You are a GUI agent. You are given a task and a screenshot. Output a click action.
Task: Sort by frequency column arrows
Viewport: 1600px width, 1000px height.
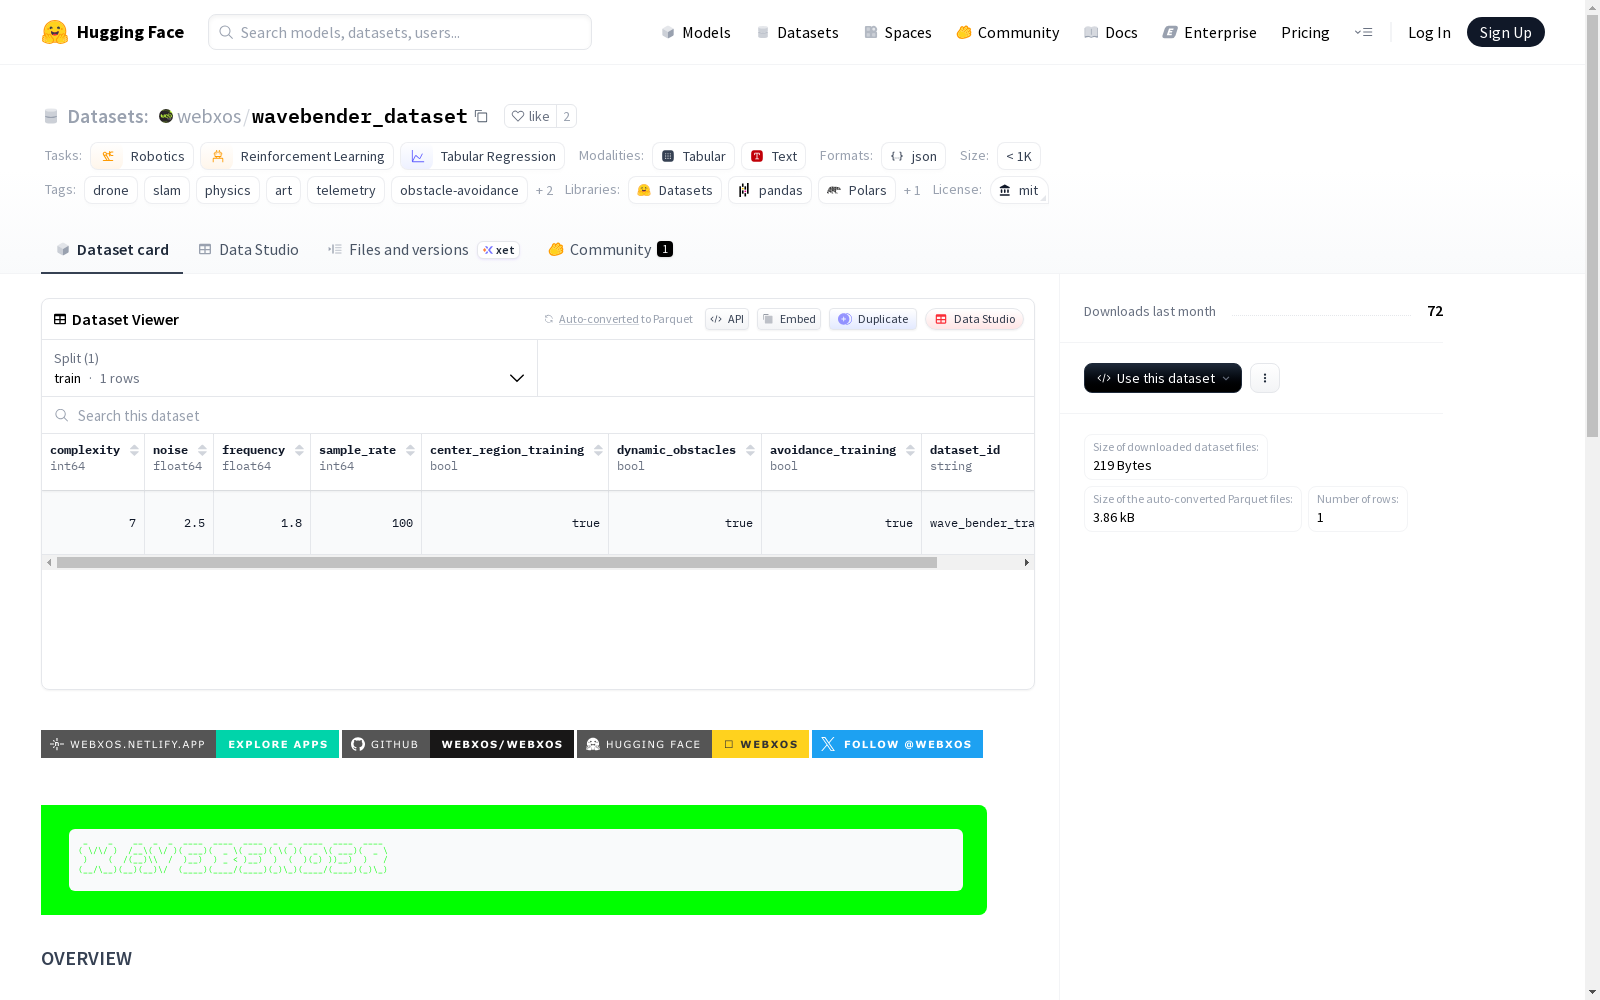[x=299, y=450]
